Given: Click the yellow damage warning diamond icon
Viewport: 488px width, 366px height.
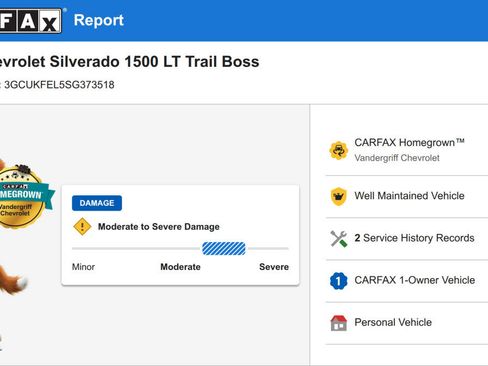Looking at the screenshot, I should (x=82, y=227).
